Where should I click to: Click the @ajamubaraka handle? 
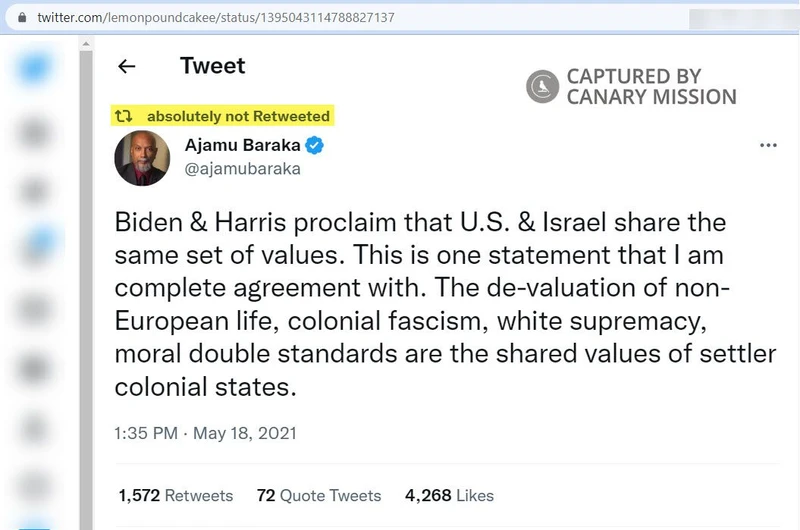[x=242, y=169]
